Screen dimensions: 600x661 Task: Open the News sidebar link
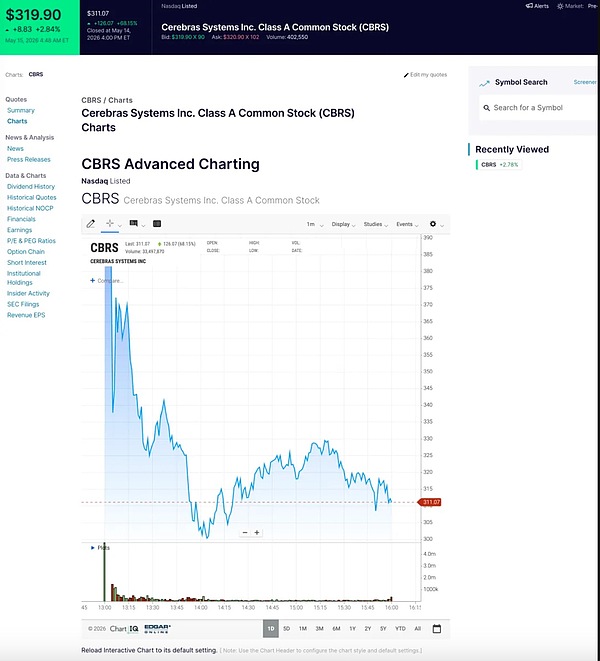click(15, 148)
